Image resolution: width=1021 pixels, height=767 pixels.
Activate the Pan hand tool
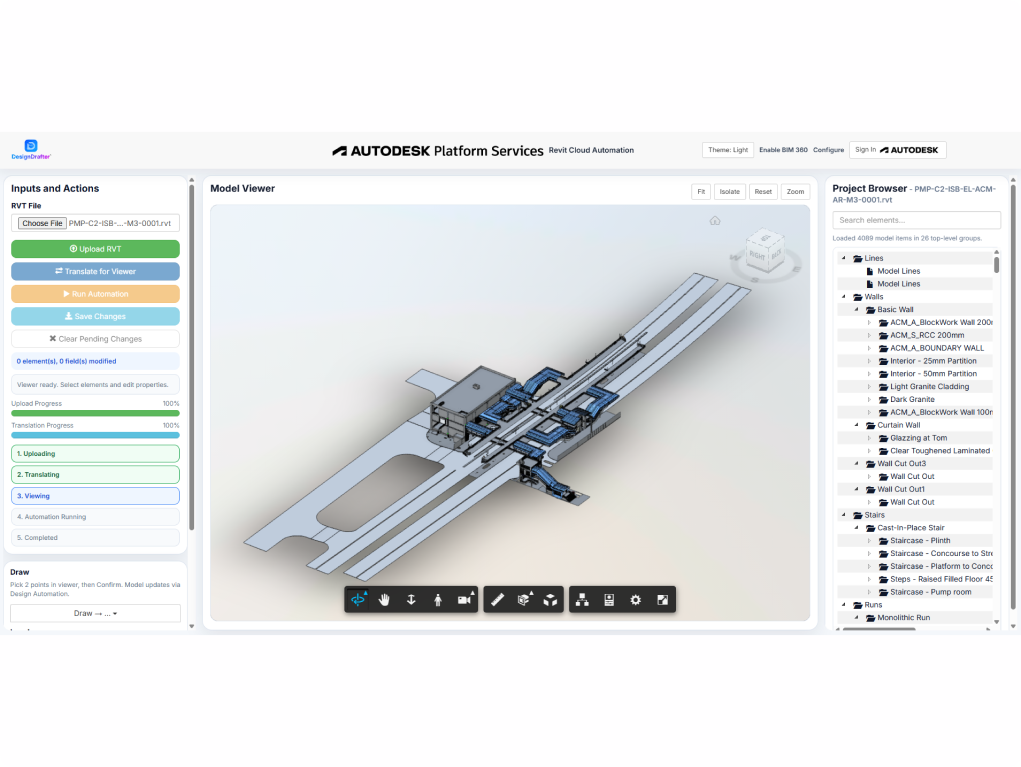(385, 600)
